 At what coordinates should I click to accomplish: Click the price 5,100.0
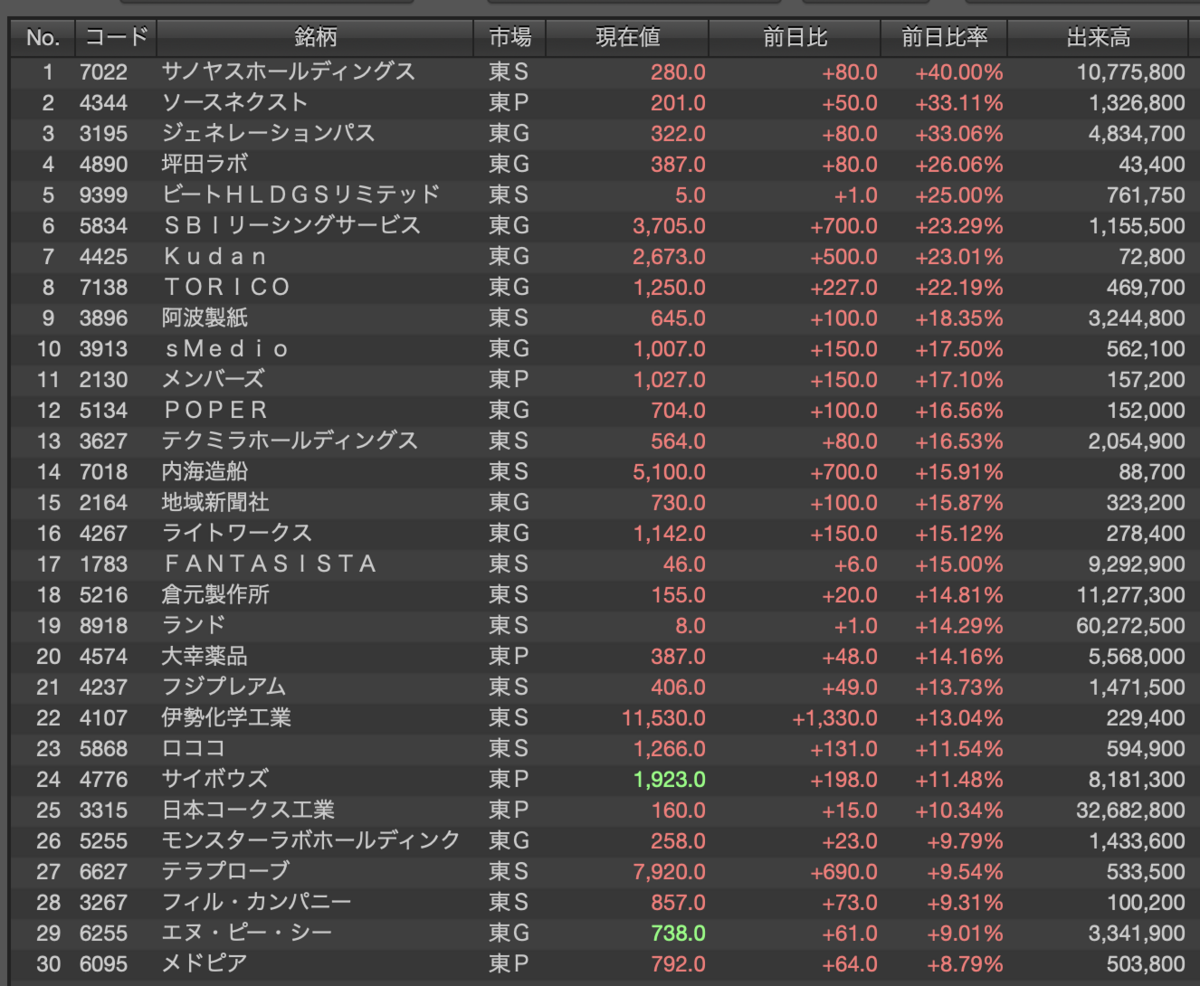[669, 472]
